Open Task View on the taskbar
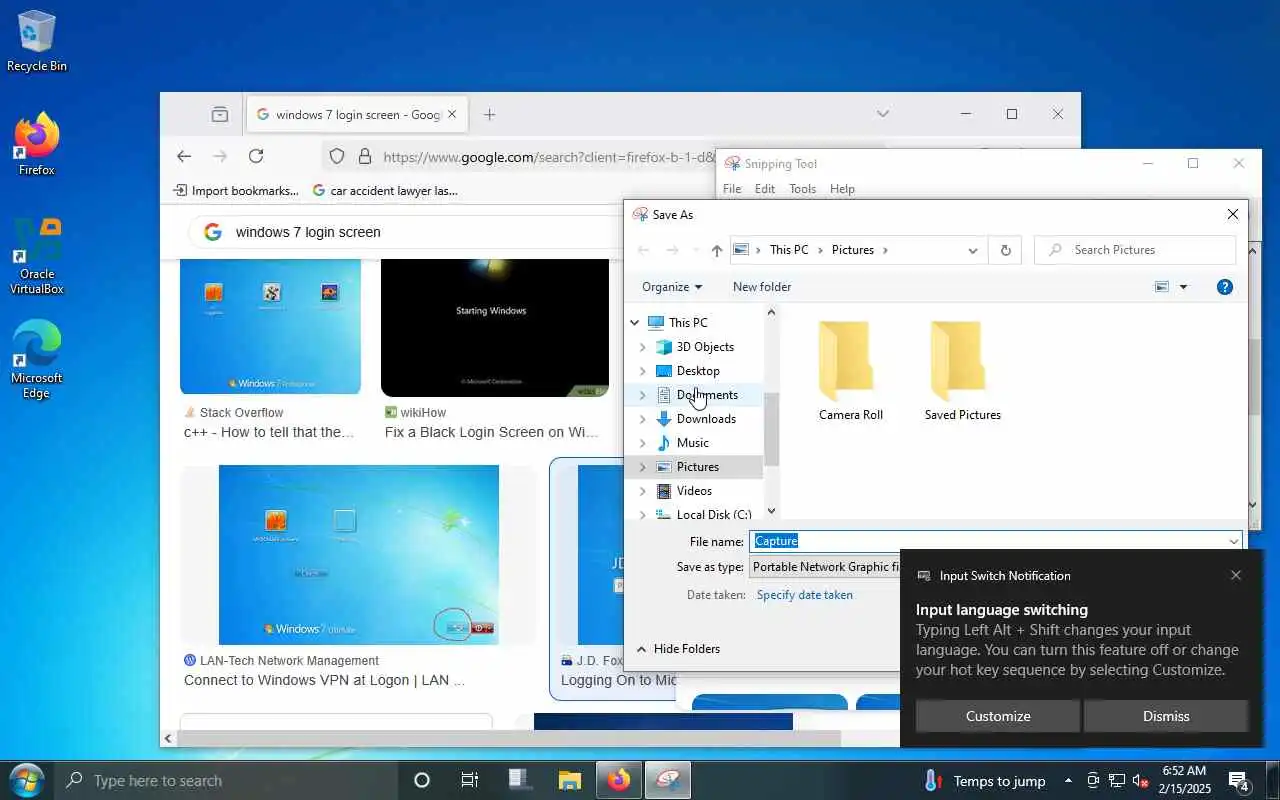 pyautogui.click(x=469, y=780)
